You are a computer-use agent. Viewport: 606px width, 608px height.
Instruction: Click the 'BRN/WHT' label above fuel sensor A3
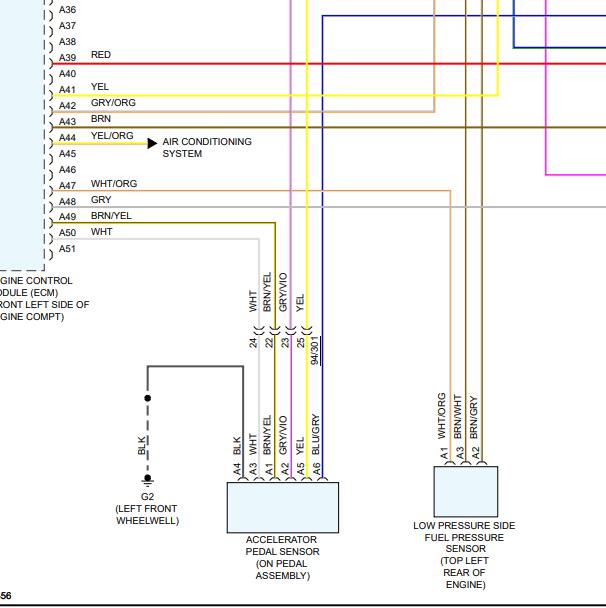458,417
